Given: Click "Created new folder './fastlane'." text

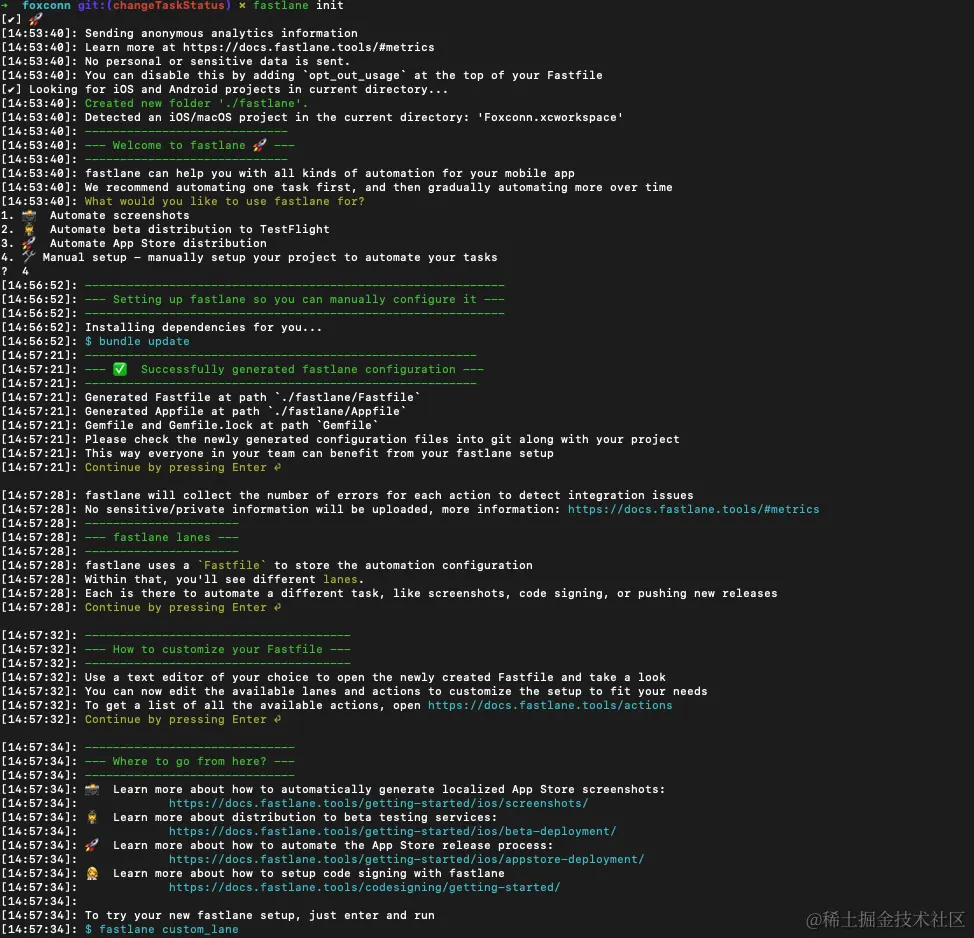Looking at the screenshot, I should tap(196, 103).
